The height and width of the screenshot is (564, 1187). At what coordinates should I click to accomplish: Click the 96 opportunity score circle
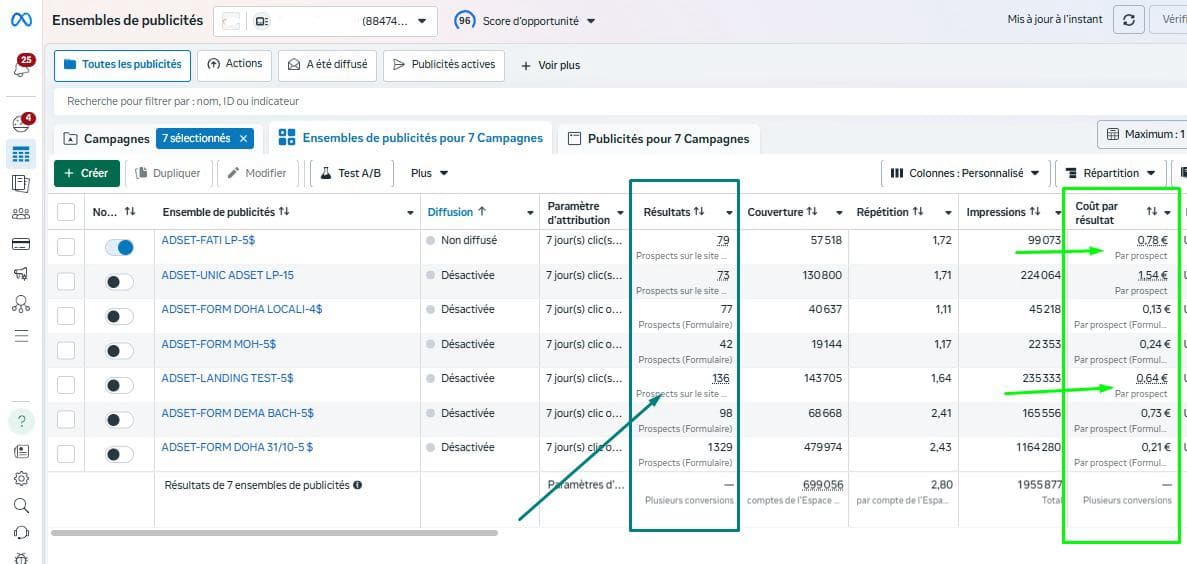point(464,21)
